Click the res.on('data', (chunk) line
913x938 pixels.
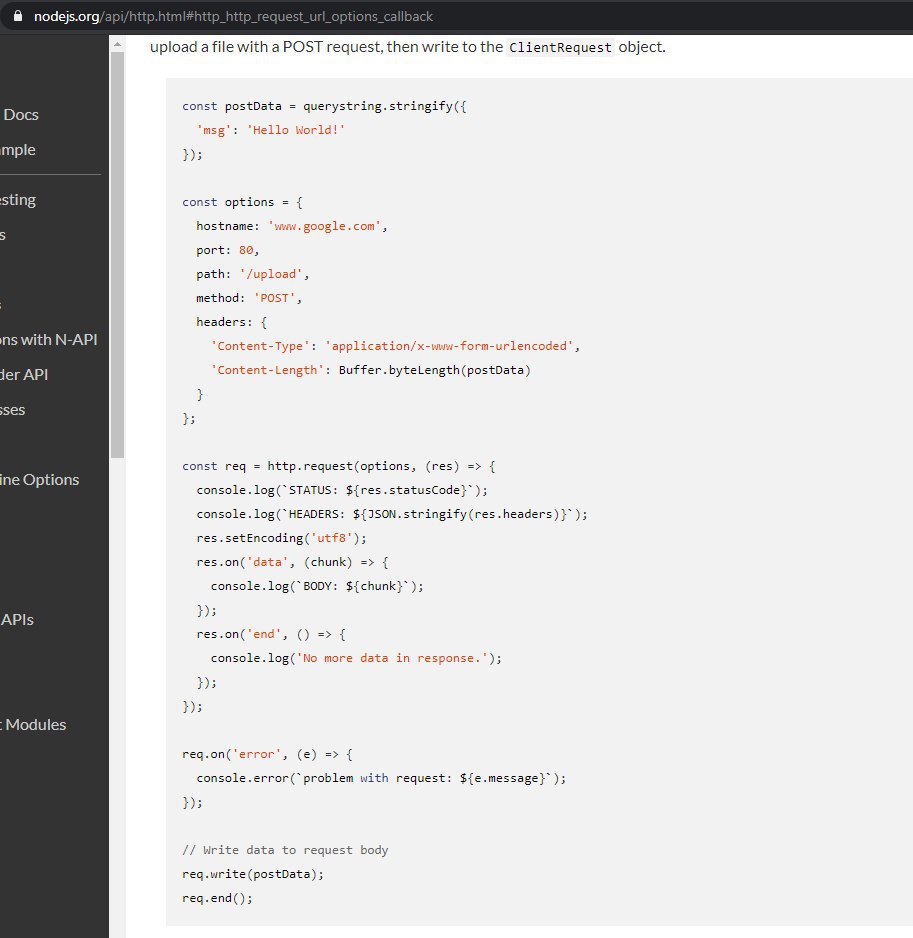[292, 562]
